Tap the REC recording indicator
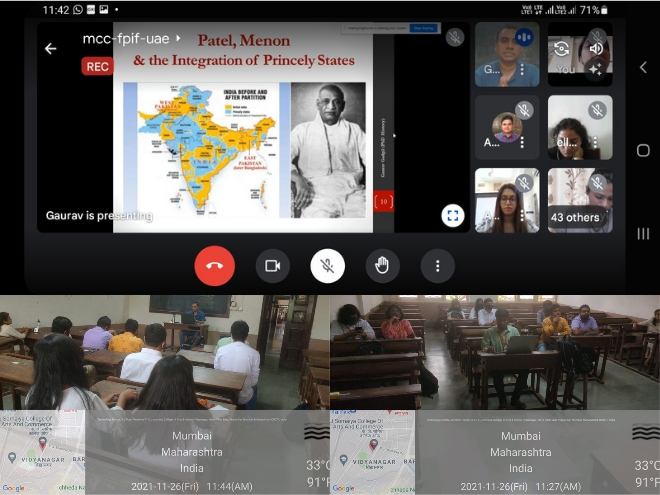This screenshot has width=660, height=495. coord(97,67)
